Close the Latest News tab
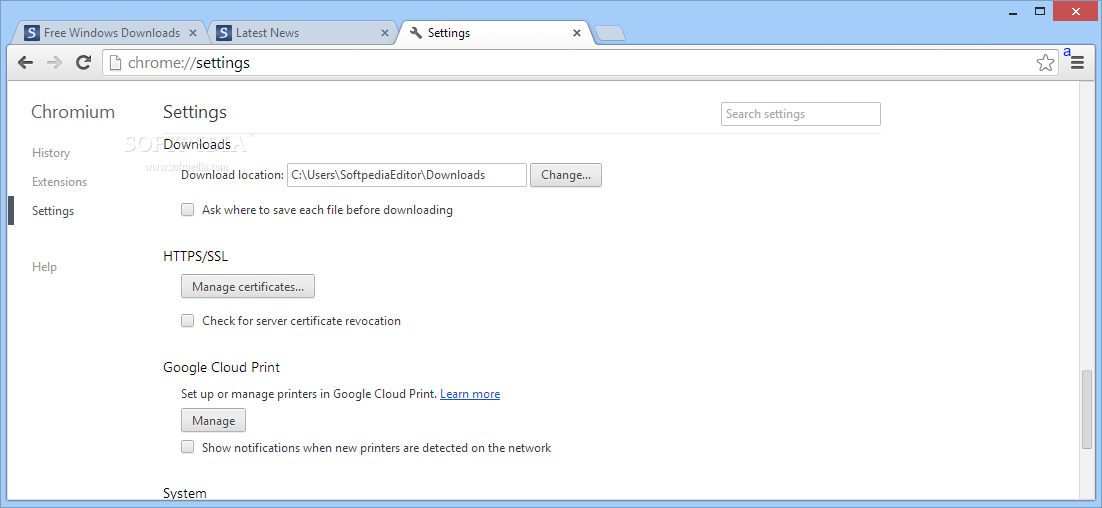Image resolution: width=1102 pixels, height=508 pixels. tap(384, 33)
